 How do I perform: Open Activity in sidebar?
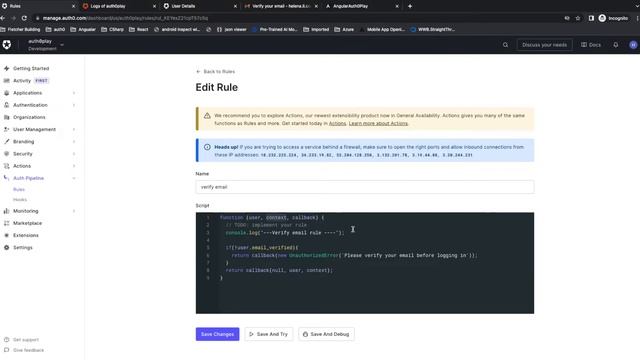(22, 80)
